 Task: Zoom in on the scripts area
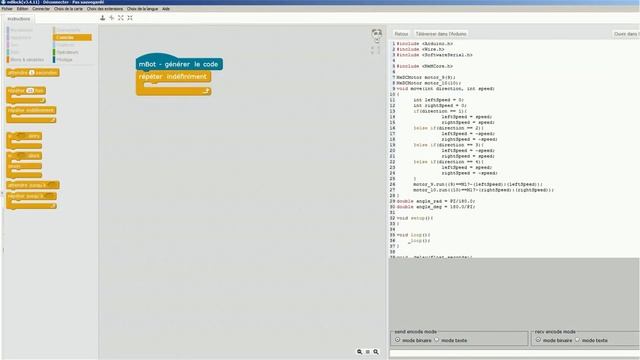click(376, 352)
